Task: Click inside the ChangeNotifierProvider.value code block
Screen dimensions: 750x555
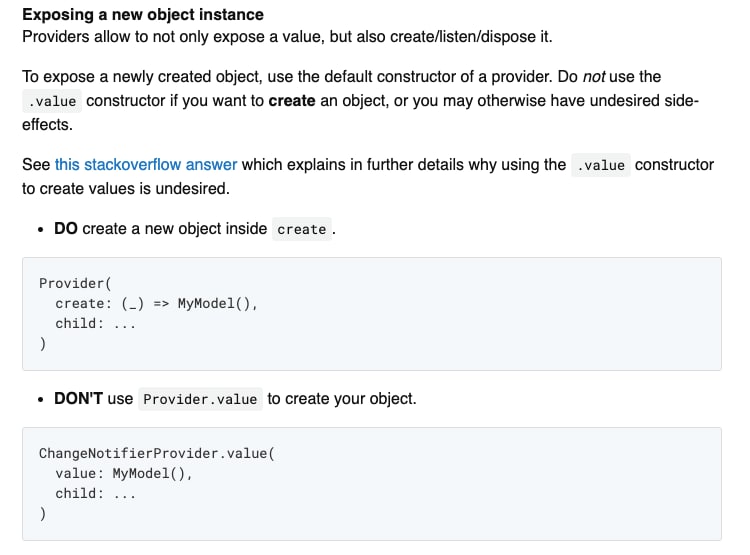Action: [x=372, y=484]
